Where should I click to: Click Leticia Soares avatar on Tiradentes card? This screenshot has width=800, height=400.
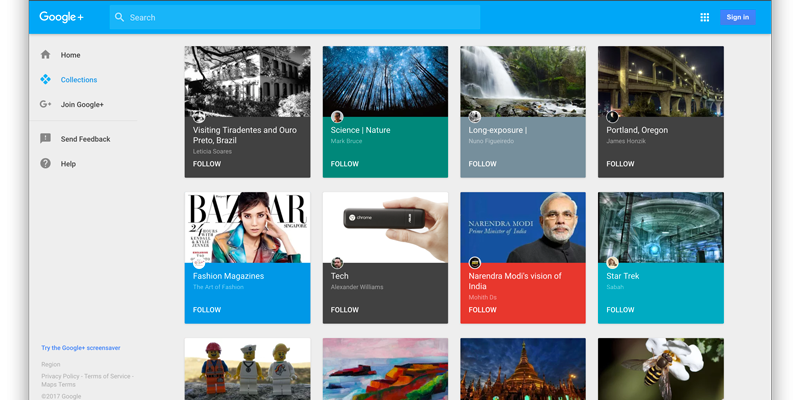click(x=199, y=117)
